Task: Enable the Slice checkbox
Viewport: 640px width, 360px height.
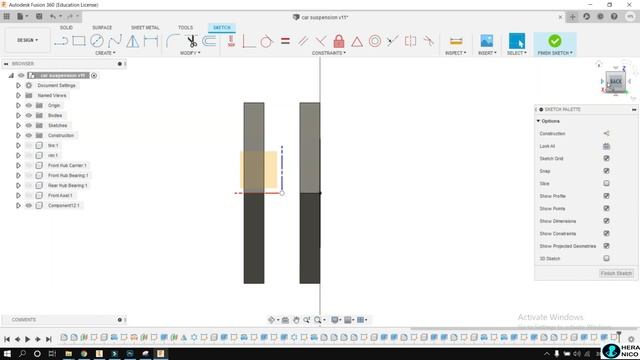Action: coord(607,183)
